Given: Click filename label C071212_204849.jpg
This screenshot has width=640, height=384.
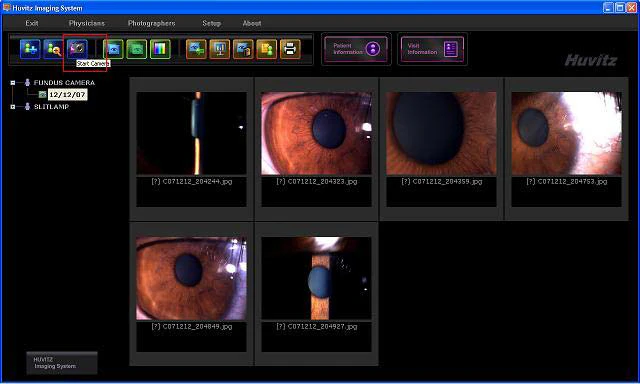Looking at the screenshot, I should tap(192, 326).
